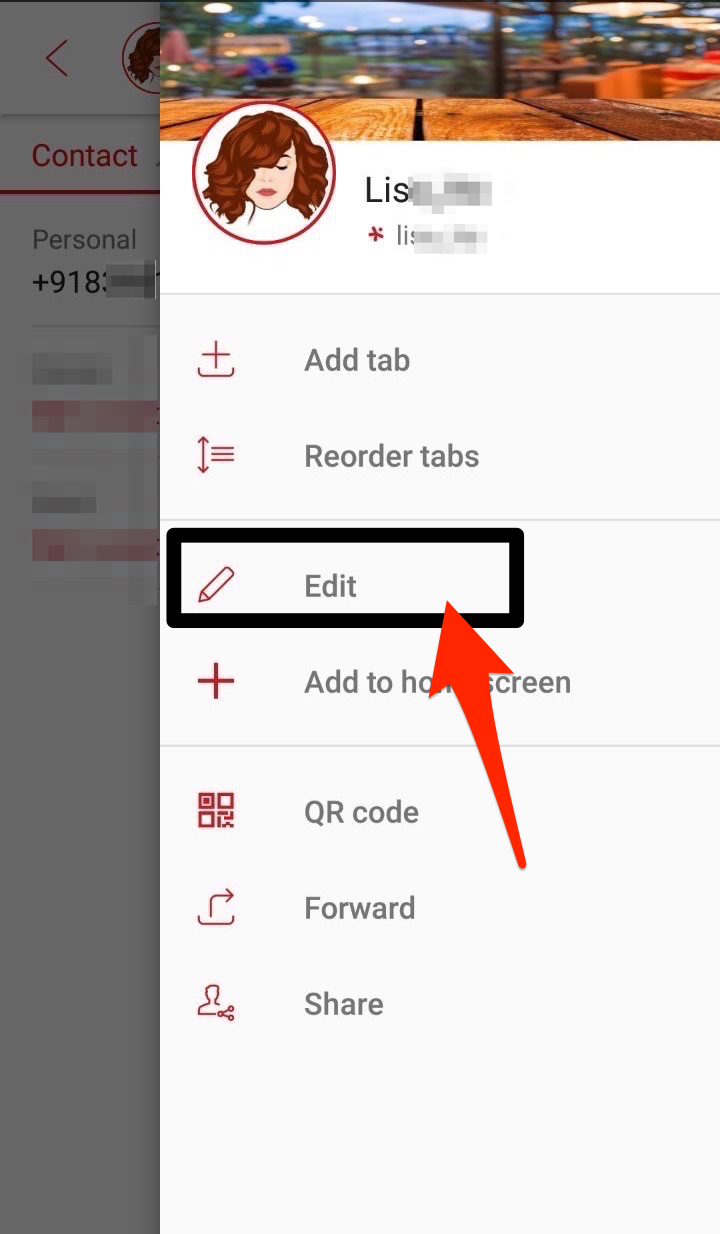The width and height of the screenshot is (720, 1234).
Task: Go back with the red chevron arrow
Action: (57, 58)
